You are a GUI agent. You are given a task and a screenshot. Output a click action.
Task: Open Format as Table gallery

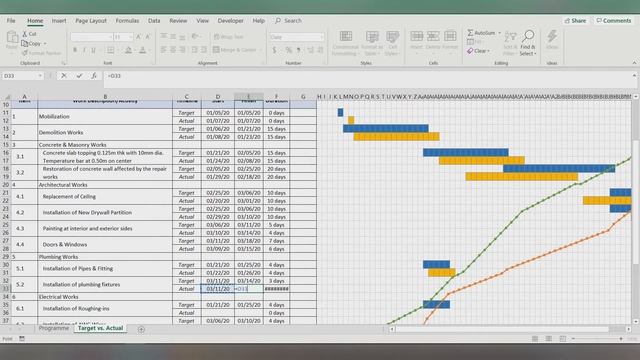371,43
